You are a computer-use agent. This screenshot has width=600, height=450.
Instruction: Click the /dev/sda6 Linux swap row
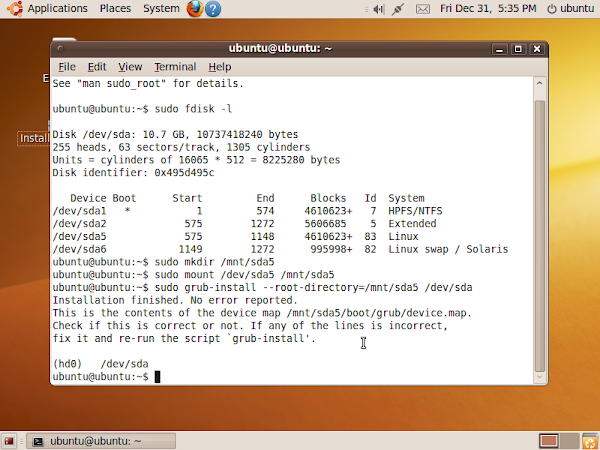tap(280, 249)
